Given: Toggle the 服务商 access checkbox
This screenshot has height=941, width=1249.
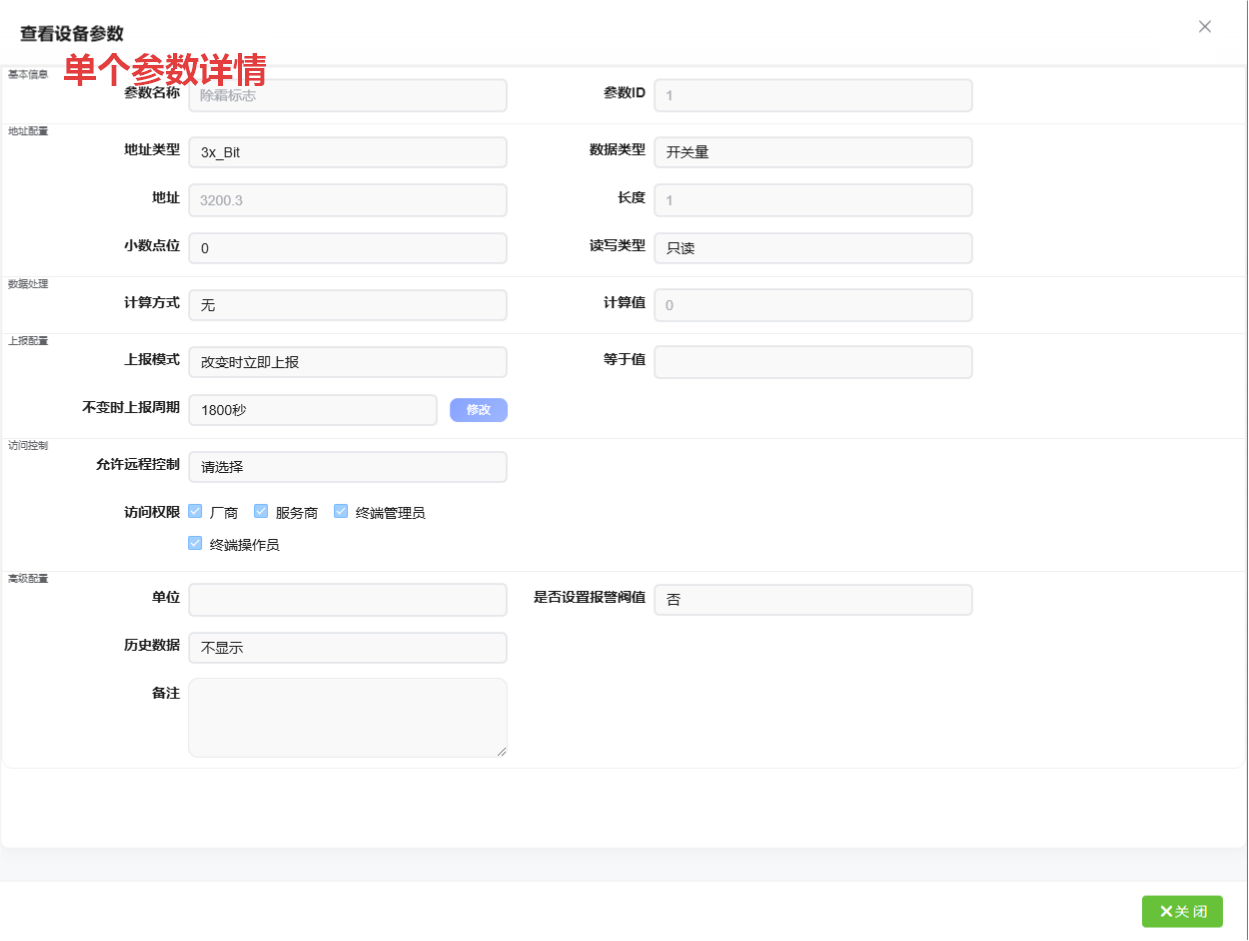Looking at the screenshot, I should coord(261,511).
